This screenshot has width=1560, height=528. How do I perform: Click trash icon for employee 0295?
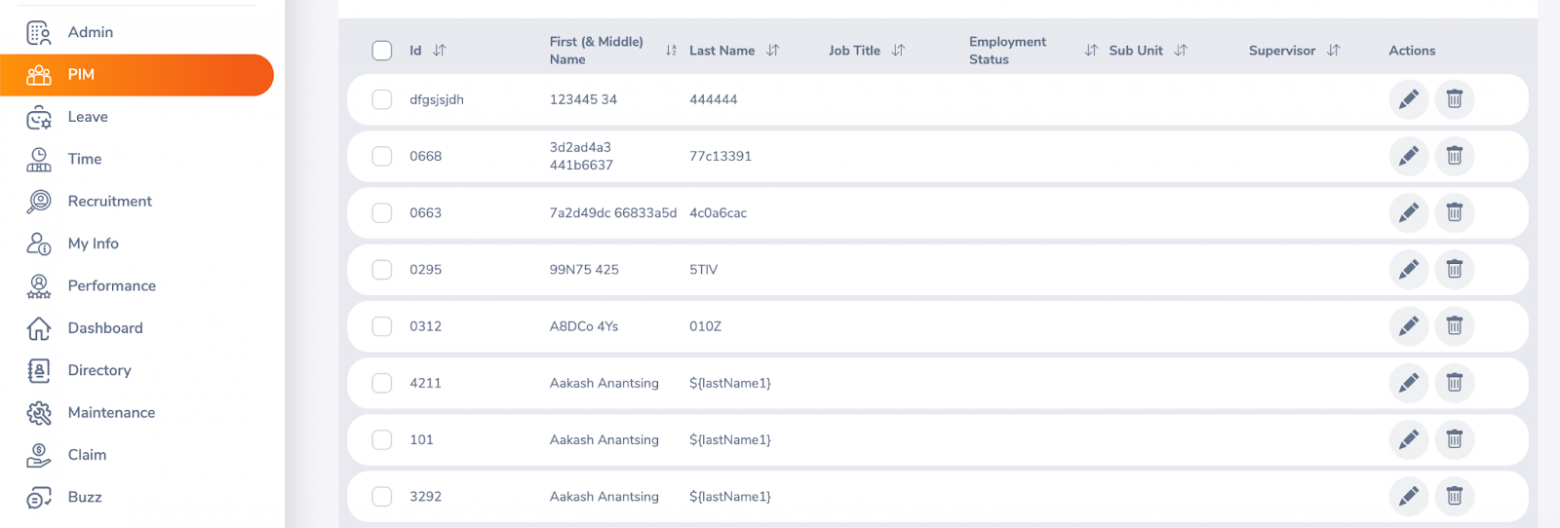click(1454, 270)
